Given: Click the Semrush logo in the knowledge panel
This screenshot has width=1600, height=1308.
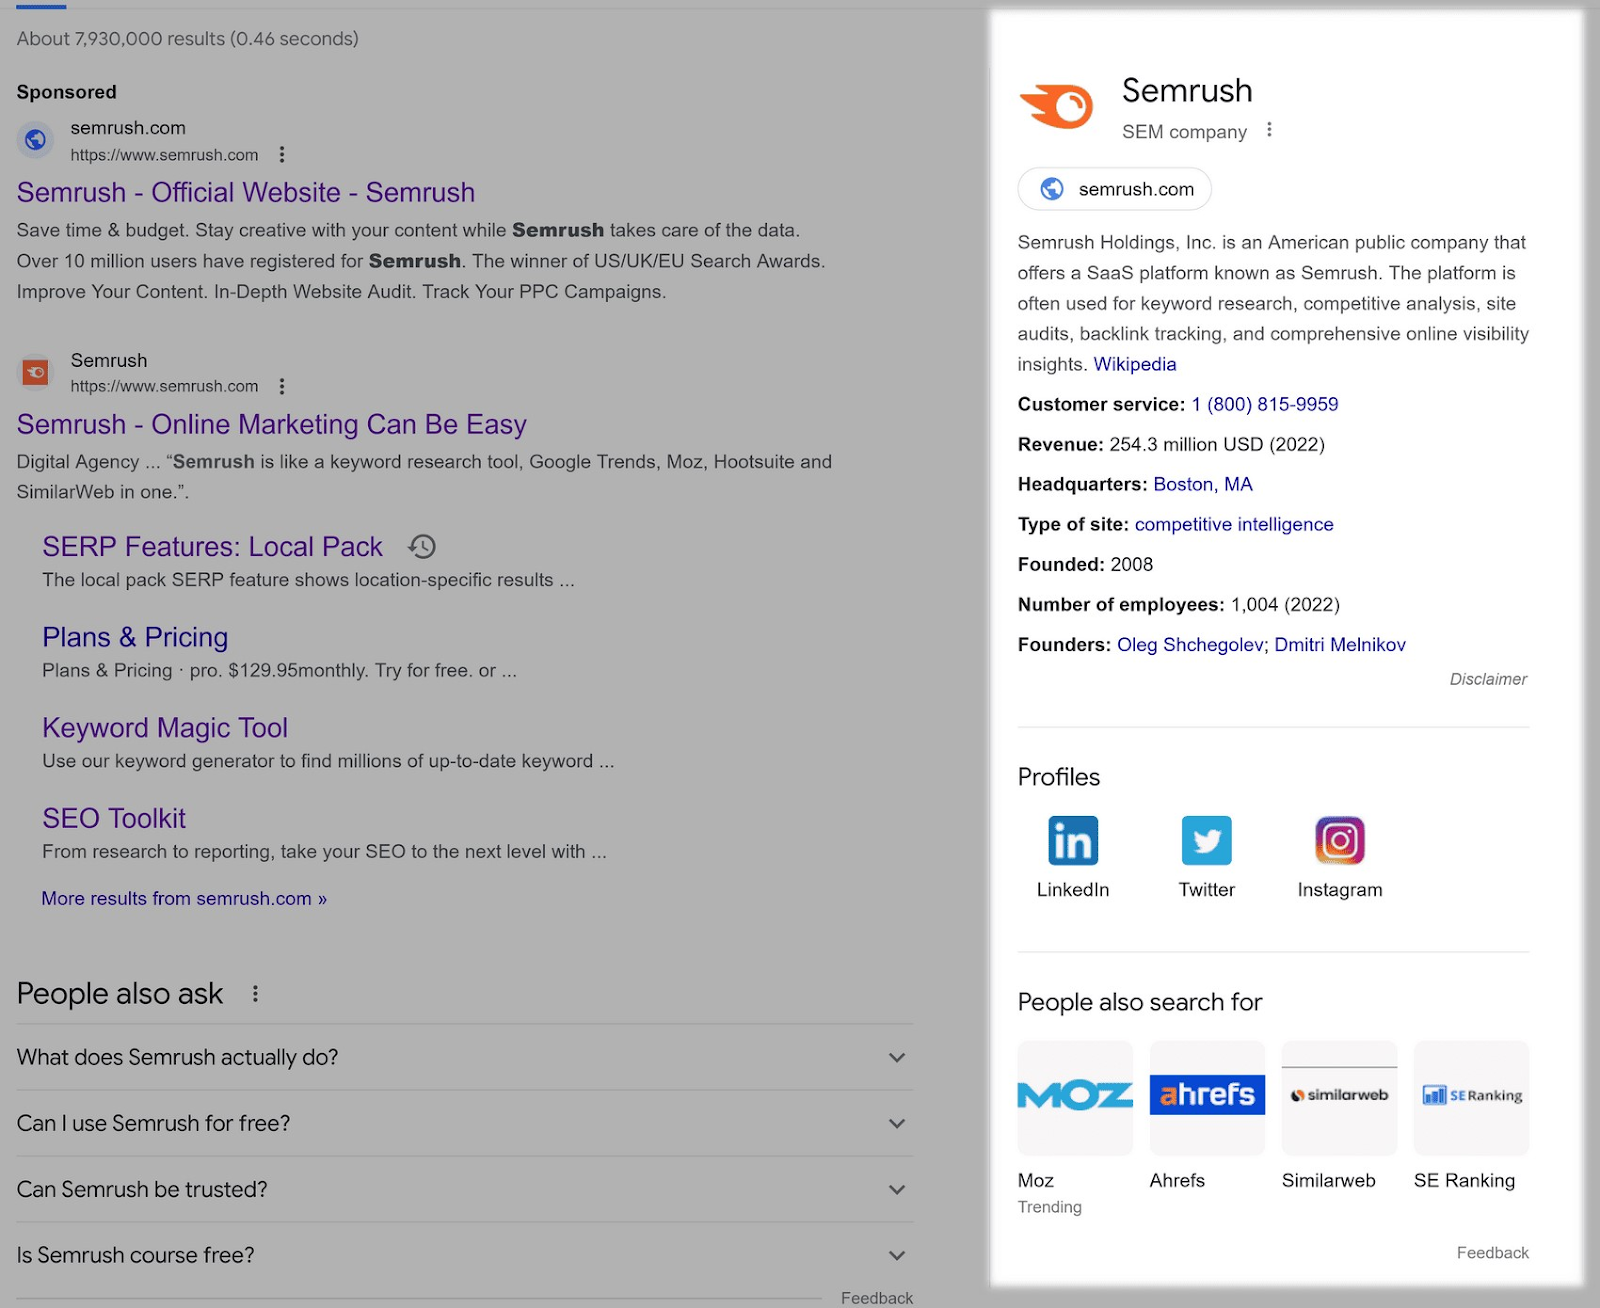Looking at the screenshot, I should tap(1058, 103).
